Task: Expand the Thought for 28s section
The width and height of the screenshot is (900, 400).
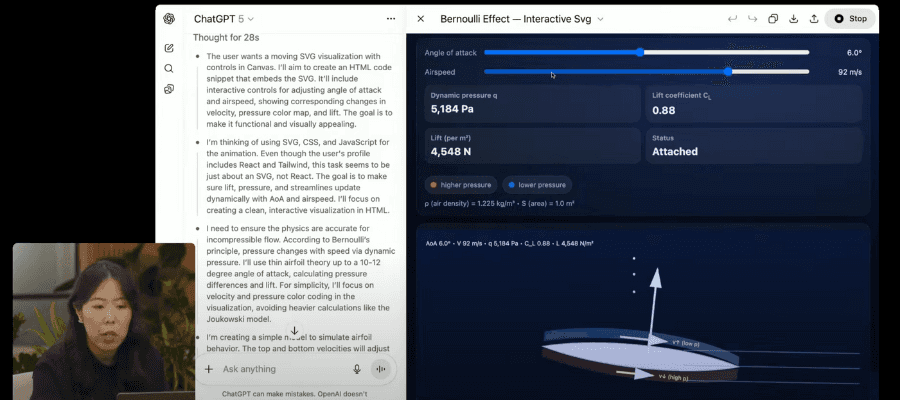Action: tap(226, 38)
